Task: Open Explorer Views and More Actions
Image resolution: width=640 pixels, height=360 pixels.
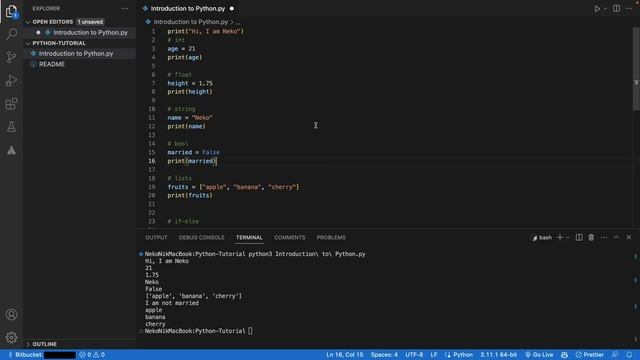Action: (124, 9)
